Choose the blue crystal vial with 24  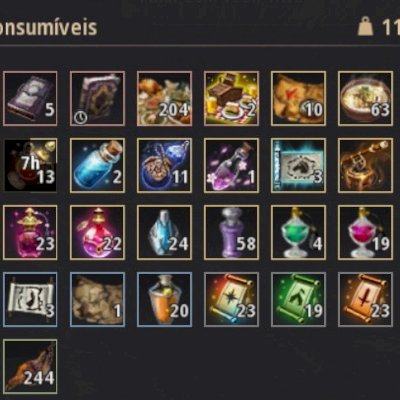pyautogui.click(x=164, y=232)
